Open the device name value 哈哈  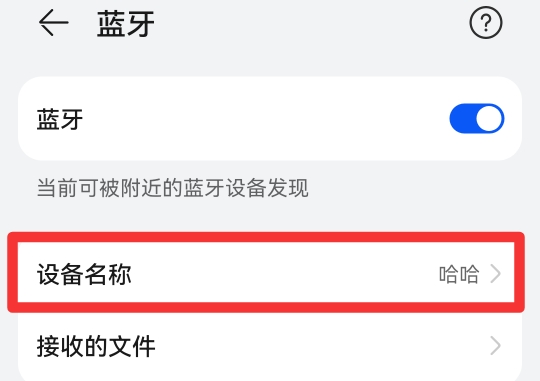pos(459,274)
